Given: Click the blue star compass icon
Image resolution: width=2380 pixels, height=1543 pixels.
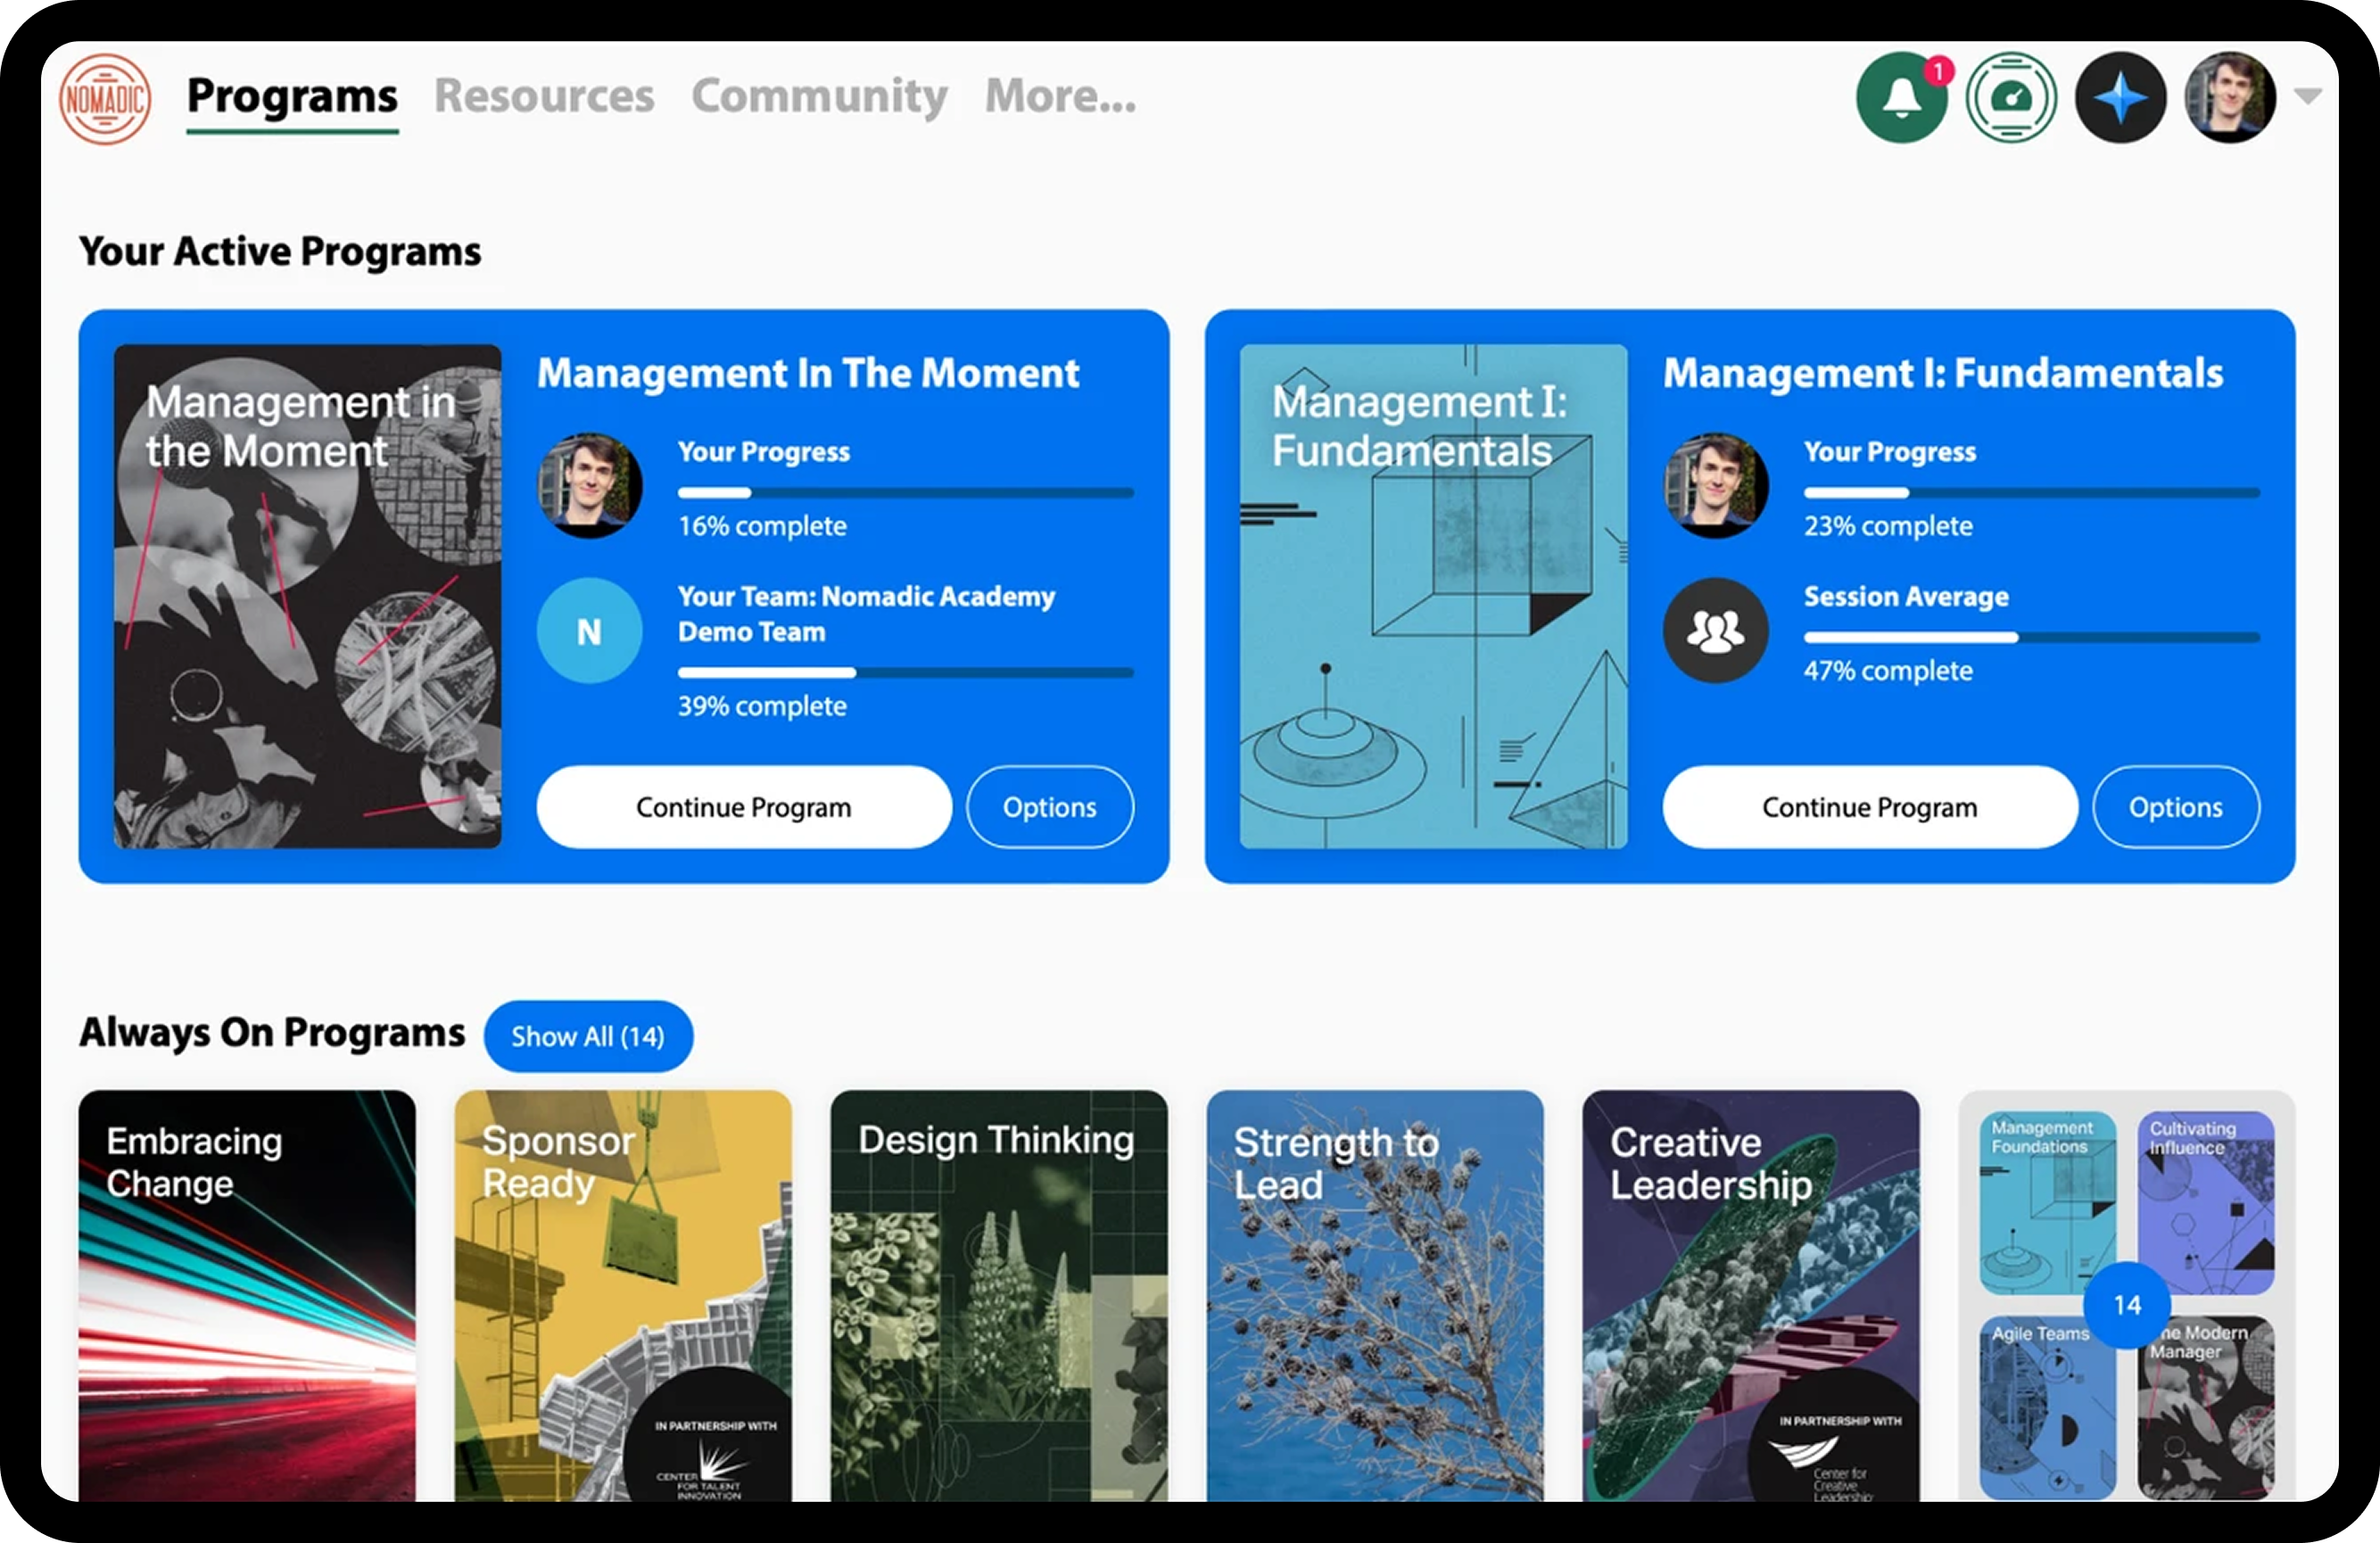Looking at the screenshot, I should [x=2120, y=98].
